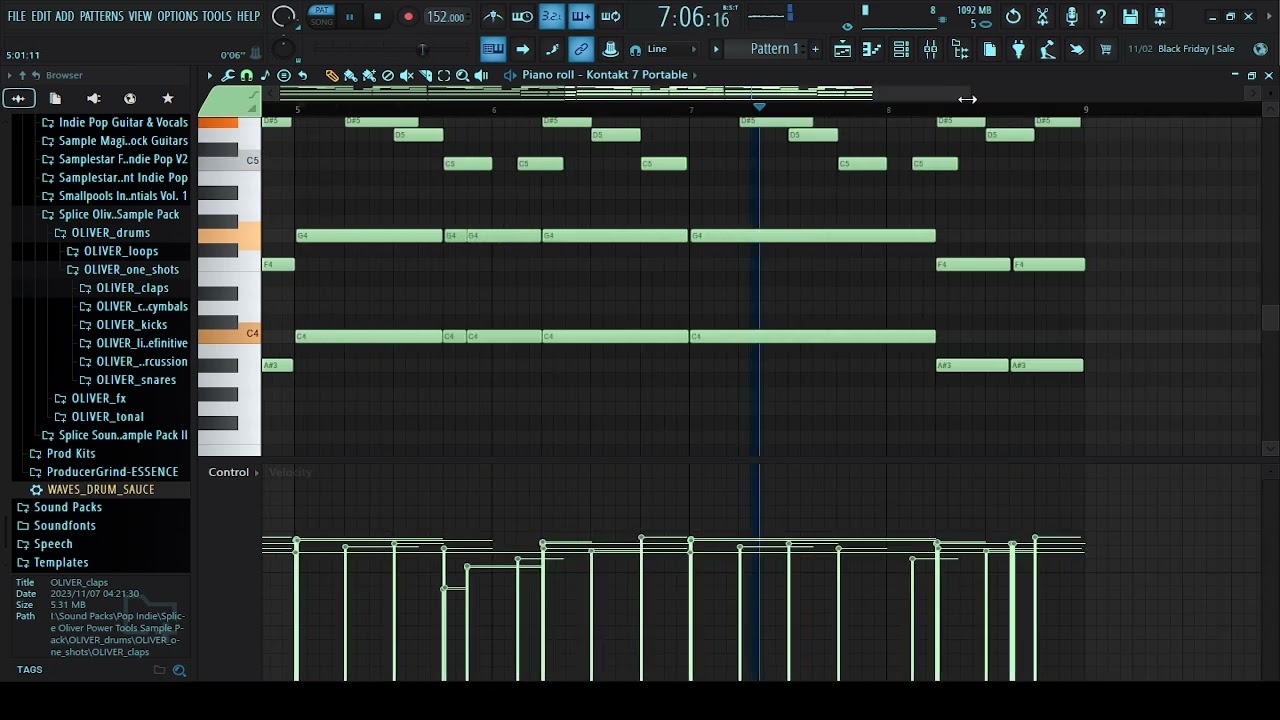Select the Slice tool

tap(425, 76)
